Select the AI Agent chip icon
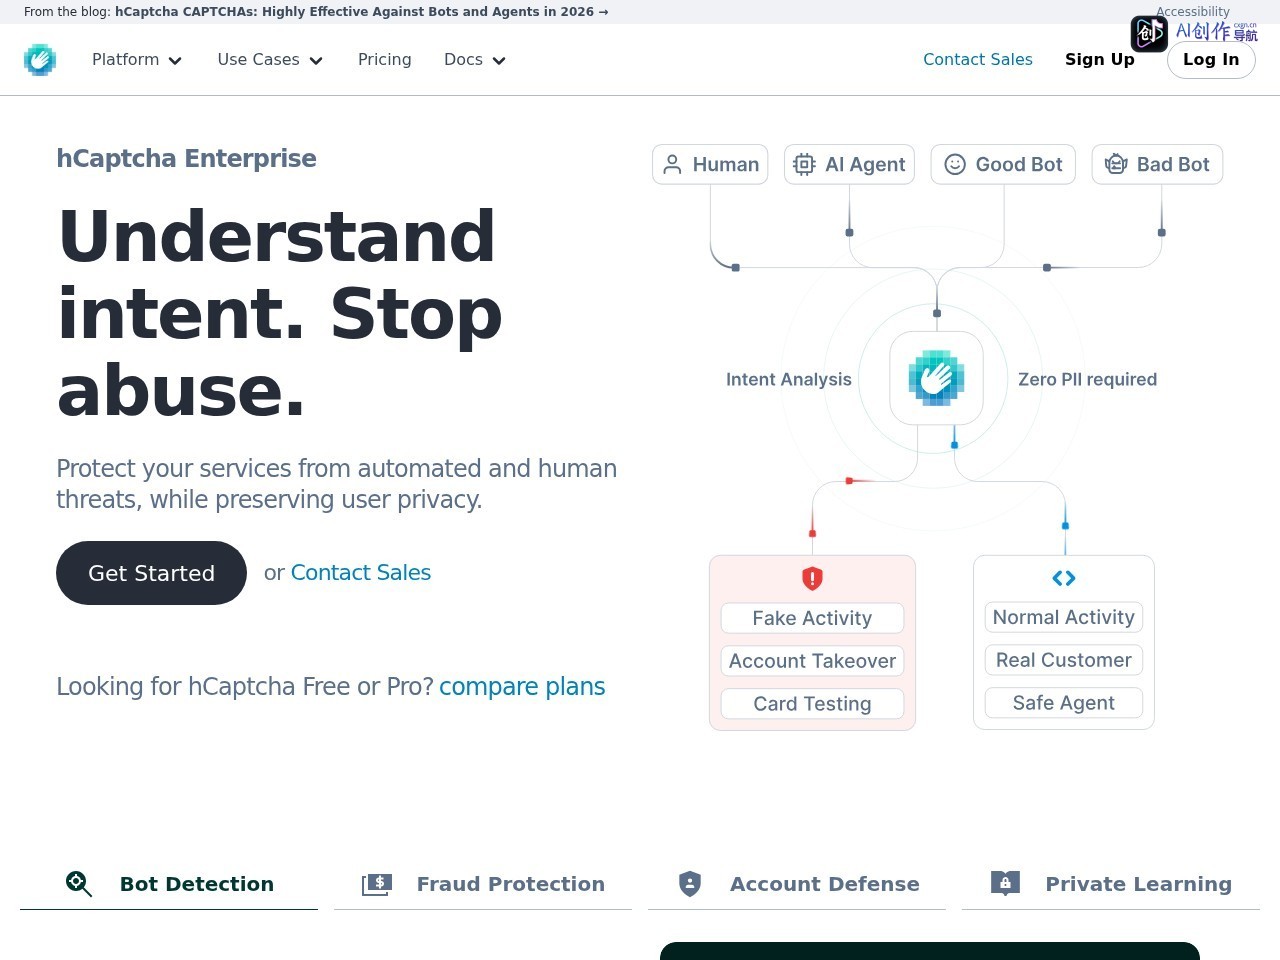The width and height of the screenshot is (1280, 960). click(804, 164)
